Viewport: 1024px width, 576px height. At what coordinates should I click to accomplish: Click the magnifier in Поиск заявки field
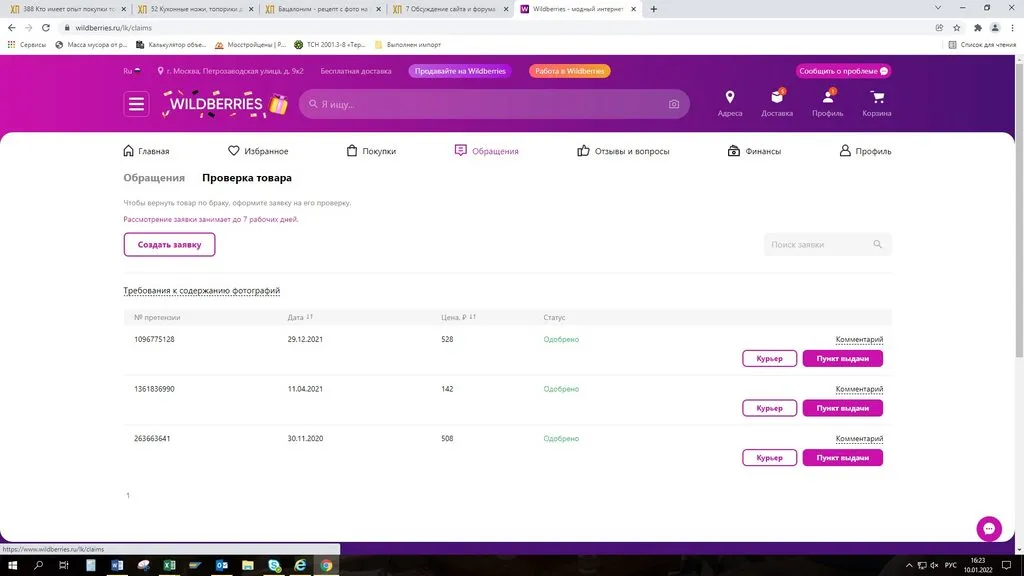pos(878,245)
